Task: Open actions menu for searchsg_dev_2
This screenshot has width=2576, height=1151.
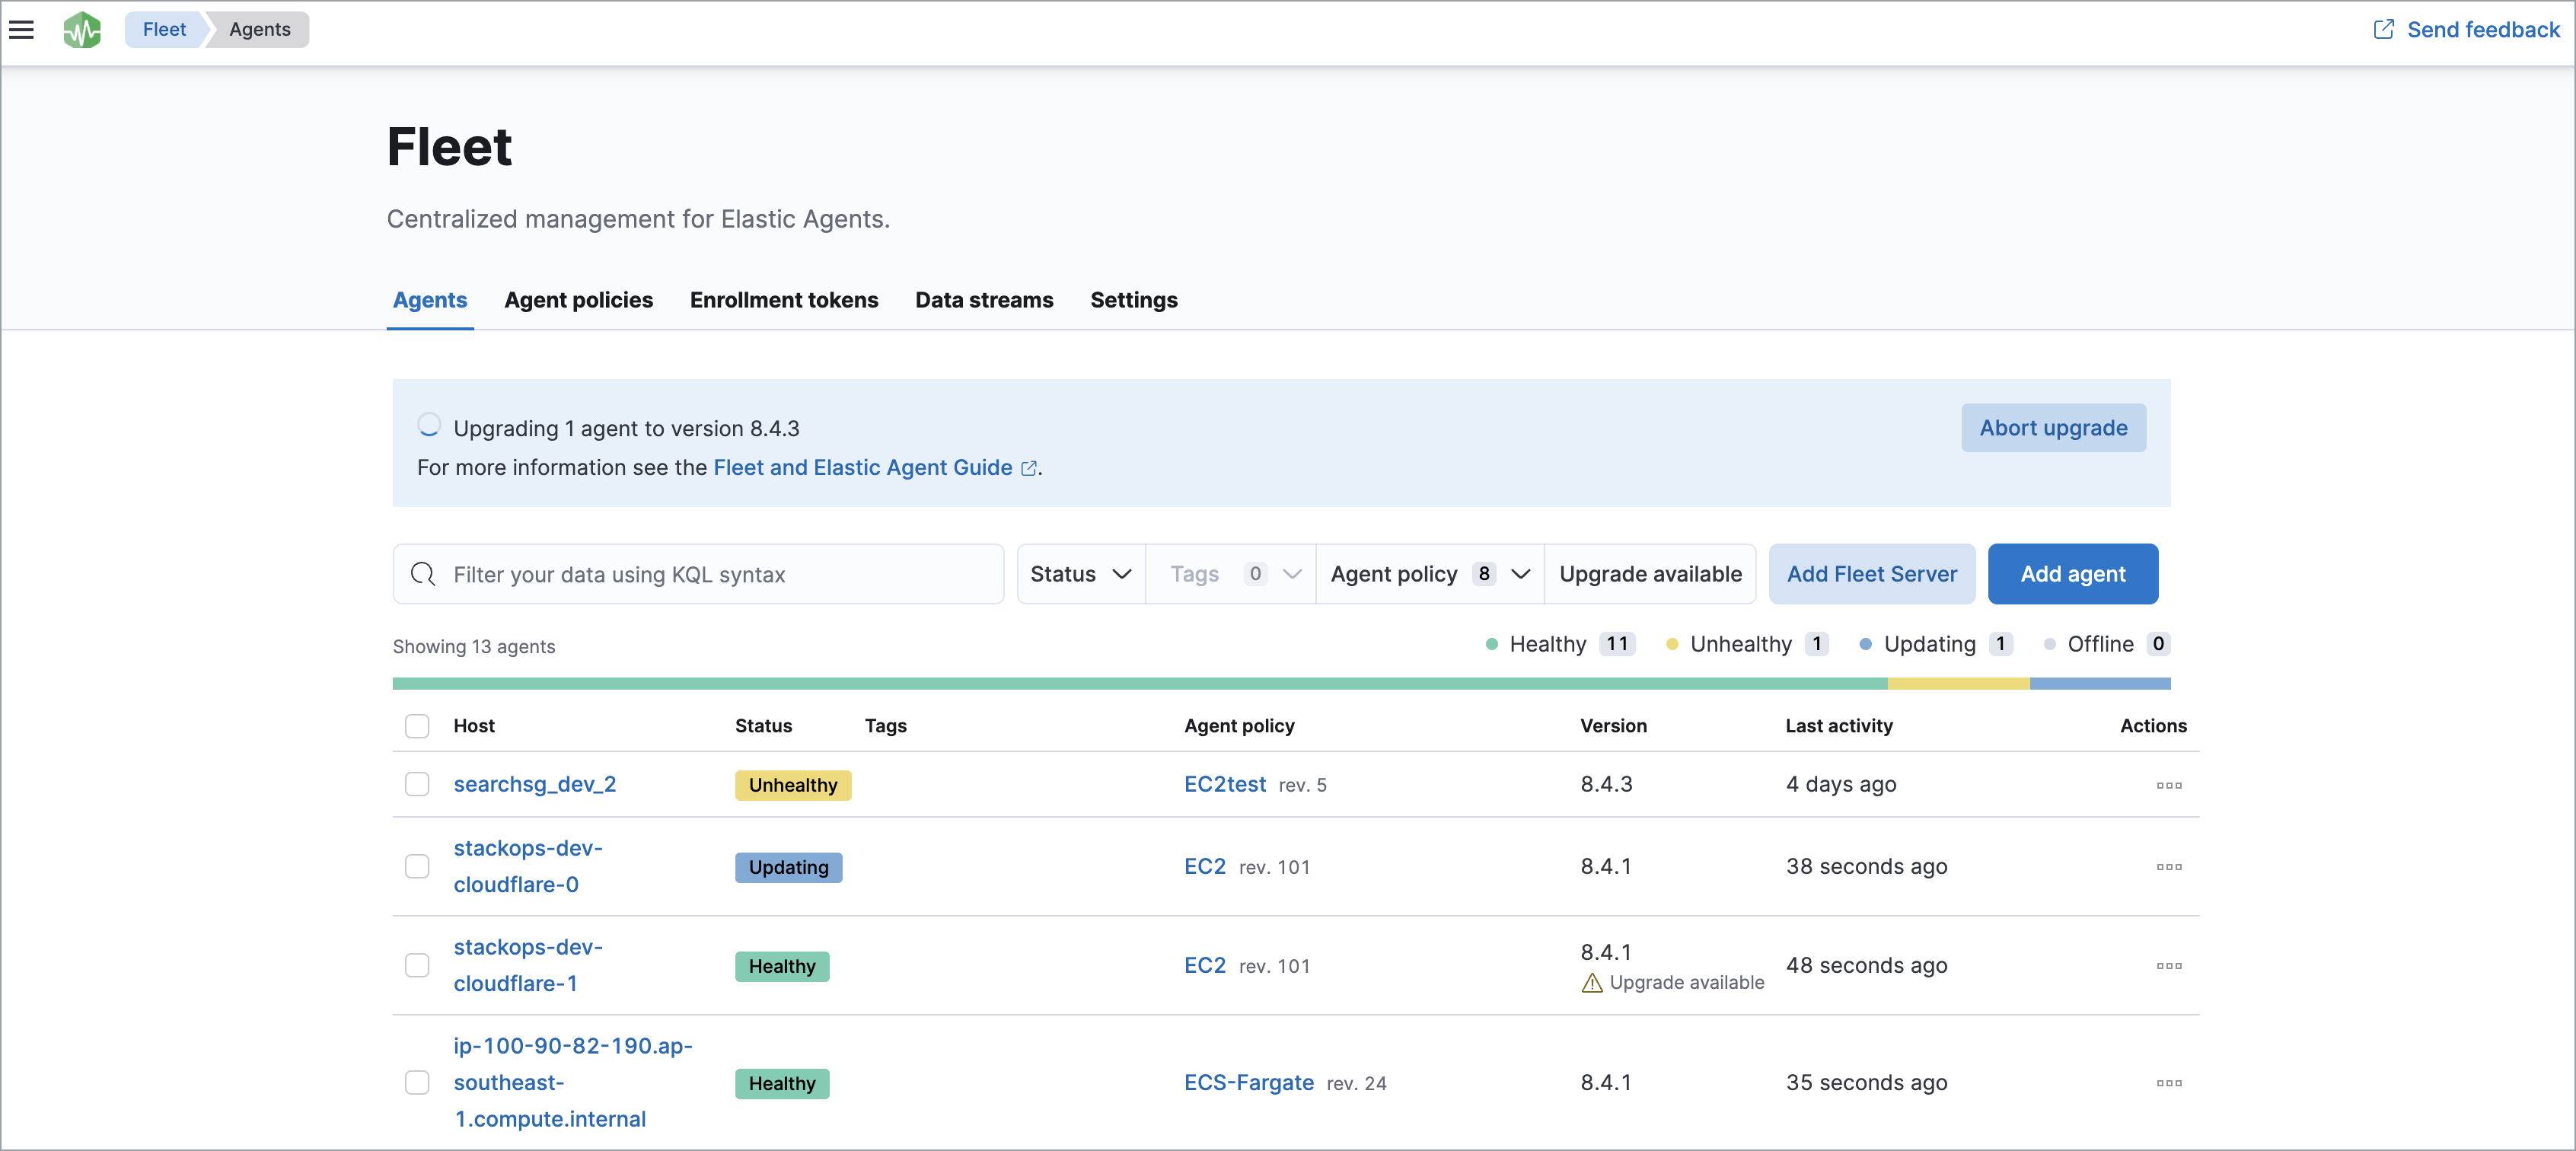Action: coord(2168,785)
